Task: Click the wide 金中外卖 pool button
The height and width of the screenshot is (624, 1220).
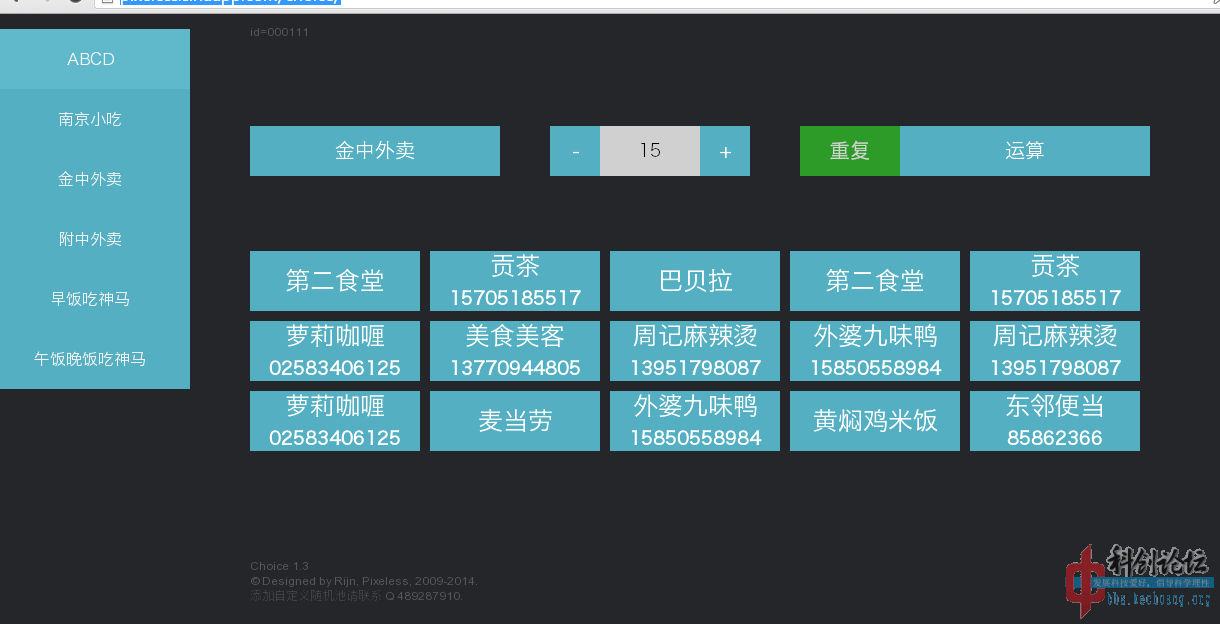Action: coord(375,151)
